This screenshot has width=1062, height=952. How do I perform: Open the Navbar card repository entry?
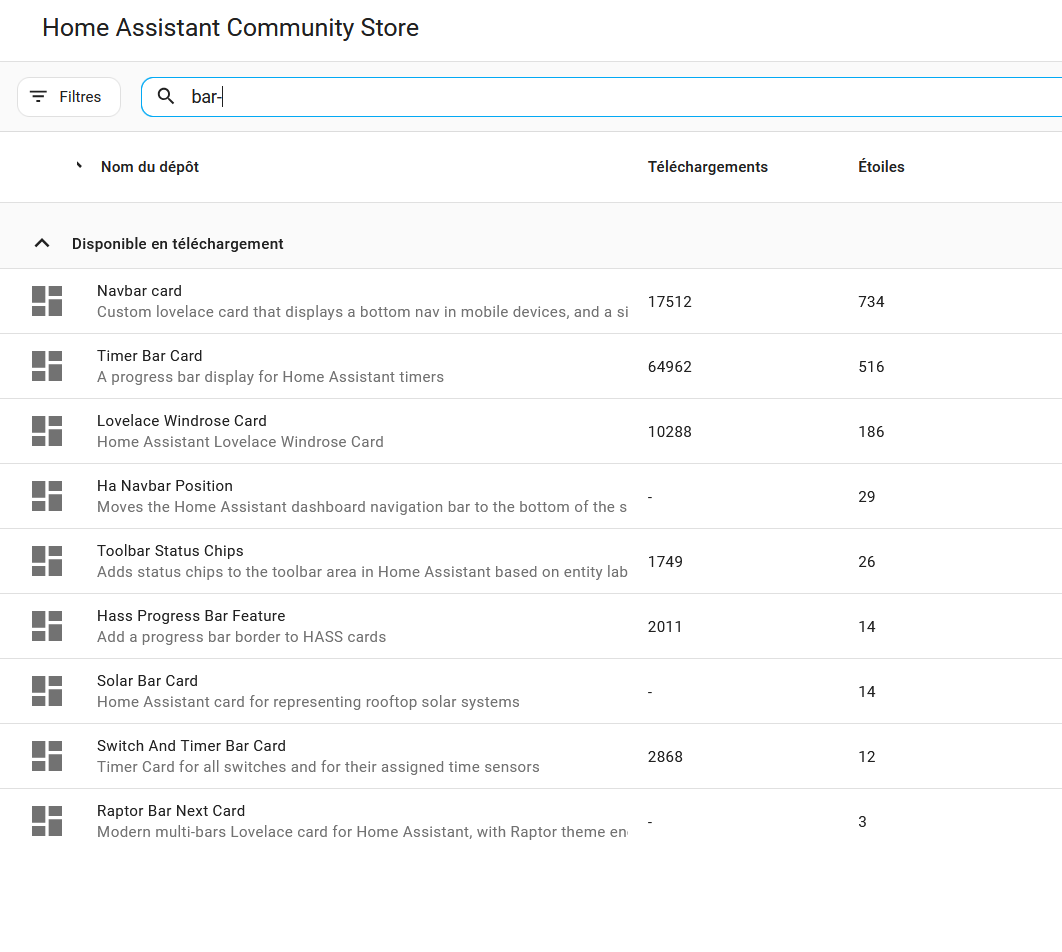click(139, 291)
